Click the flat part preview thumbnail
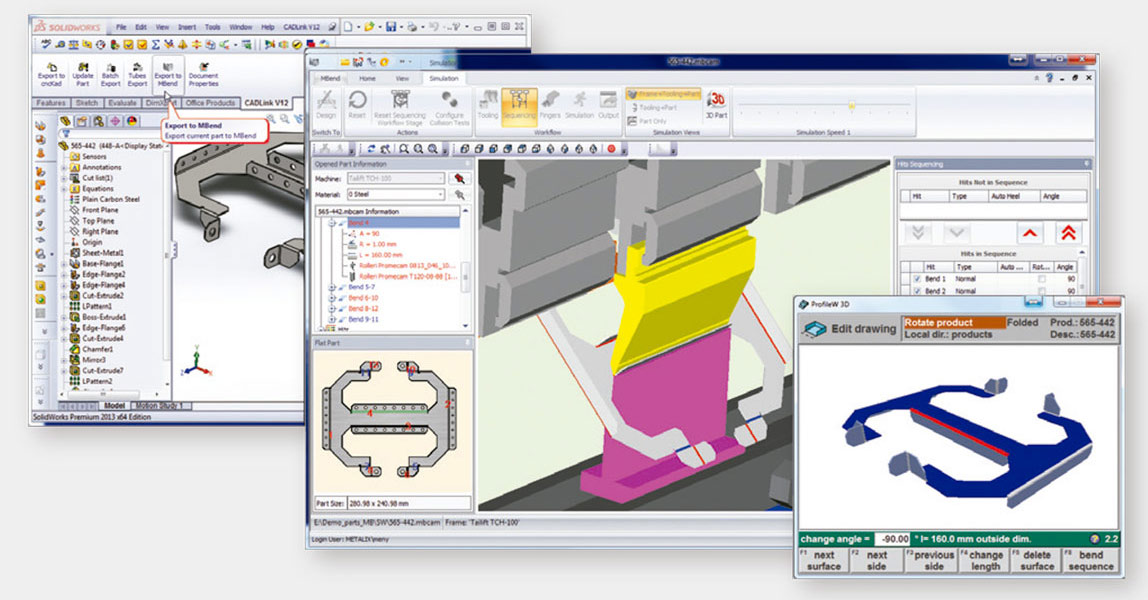Screen dimensions: 1148x600 (x=392, y=420)
